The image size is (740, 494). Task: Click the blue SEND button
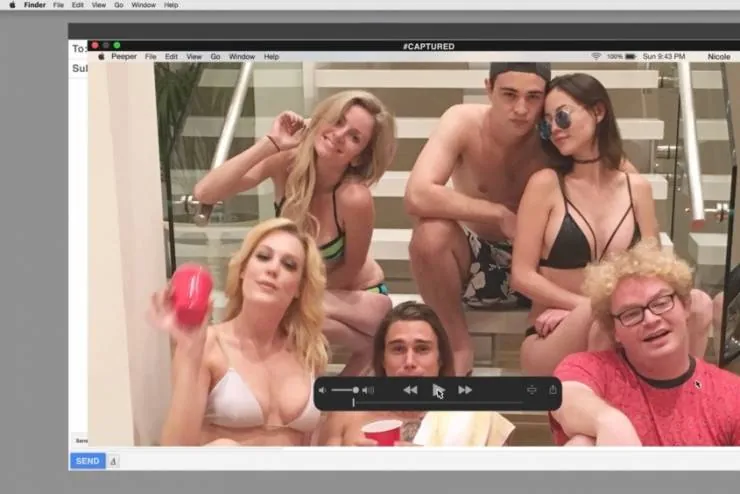coord(87,461)
